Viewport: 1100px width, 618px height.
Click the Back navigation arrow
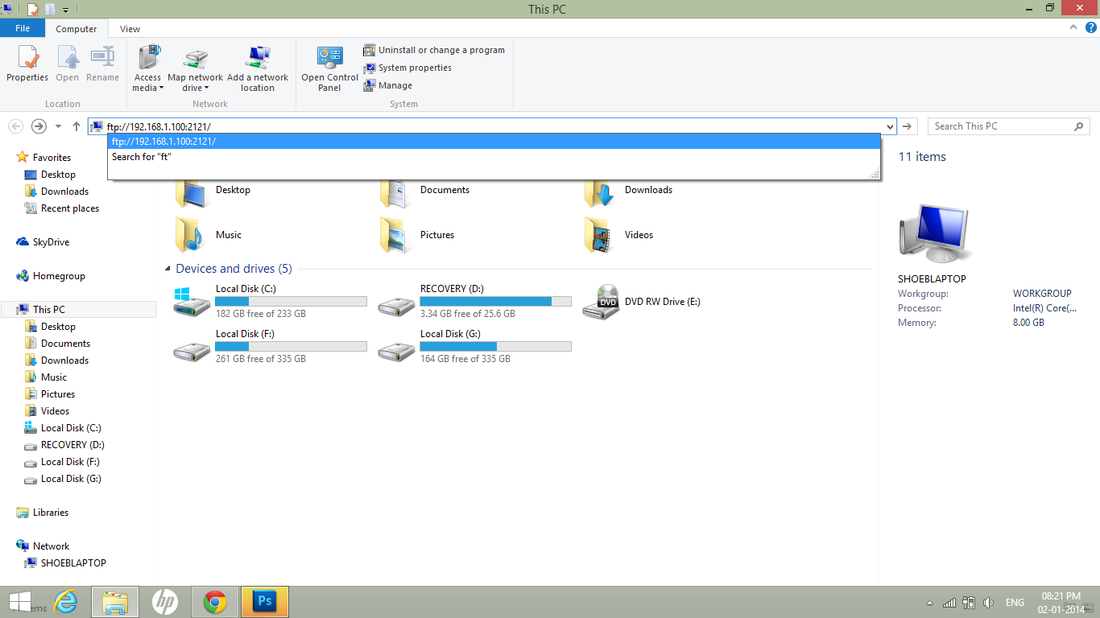15,126
